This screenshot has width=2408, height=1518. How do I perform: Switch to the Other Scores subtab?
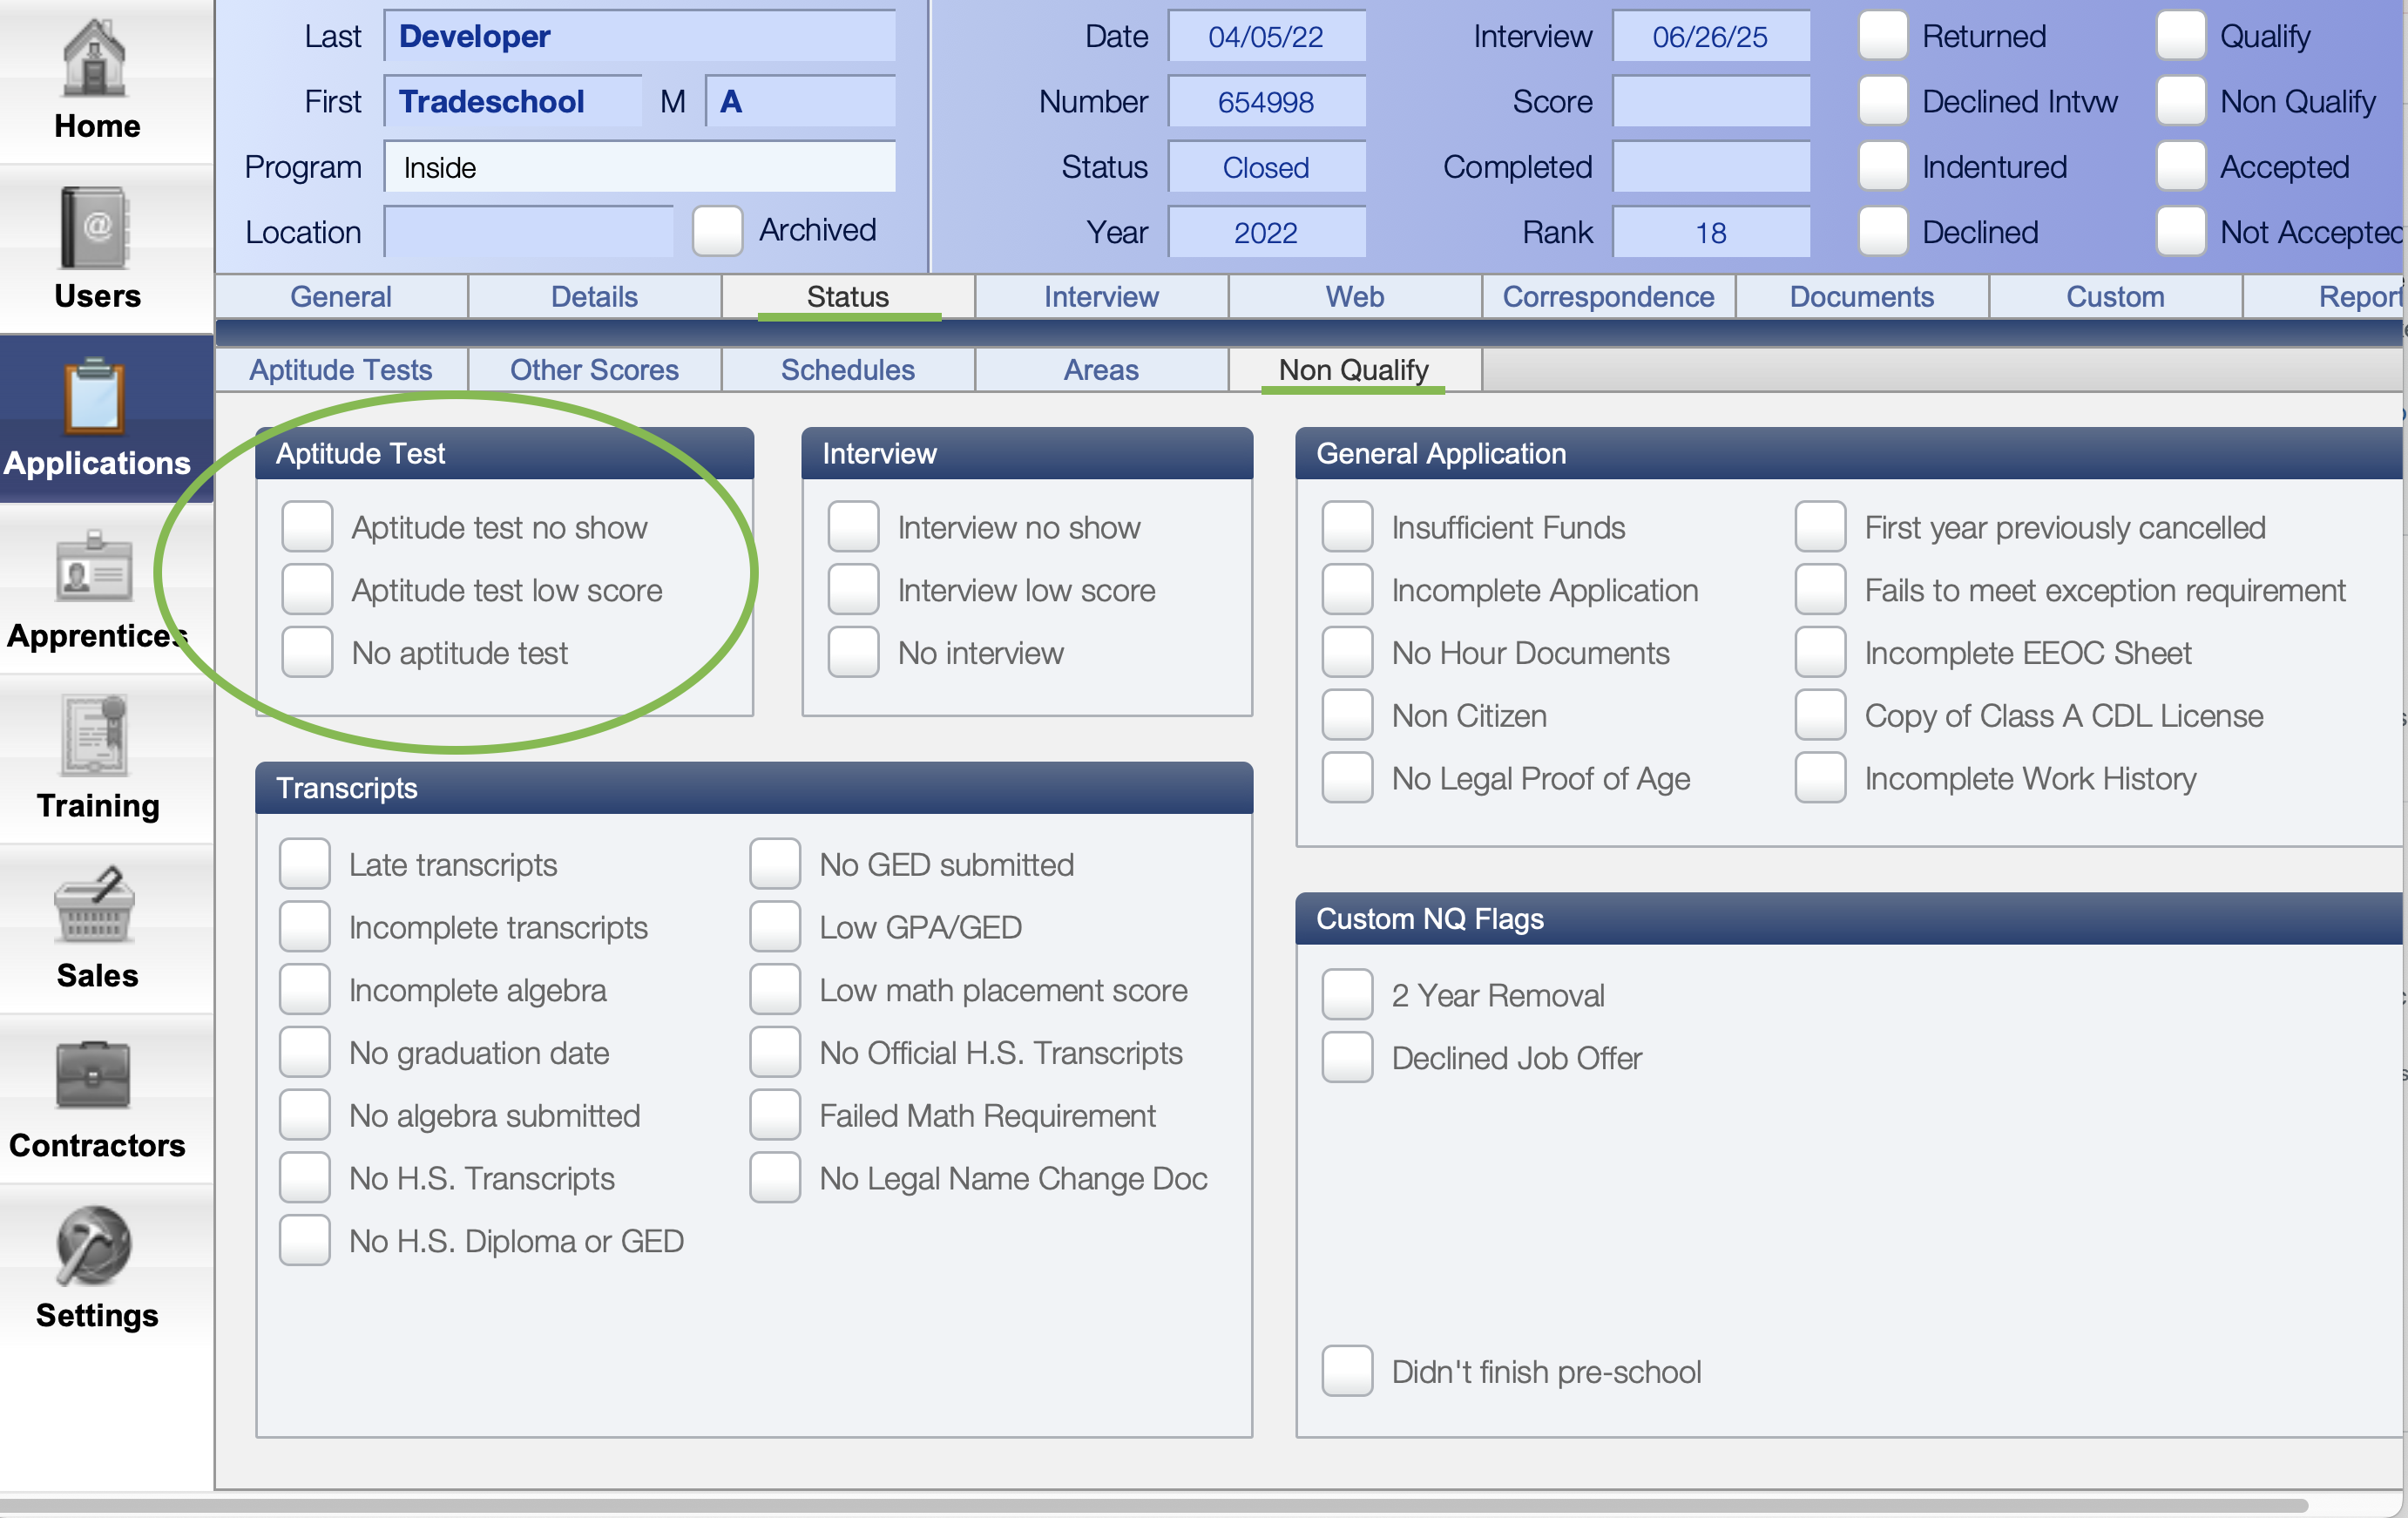click(594, 370)
